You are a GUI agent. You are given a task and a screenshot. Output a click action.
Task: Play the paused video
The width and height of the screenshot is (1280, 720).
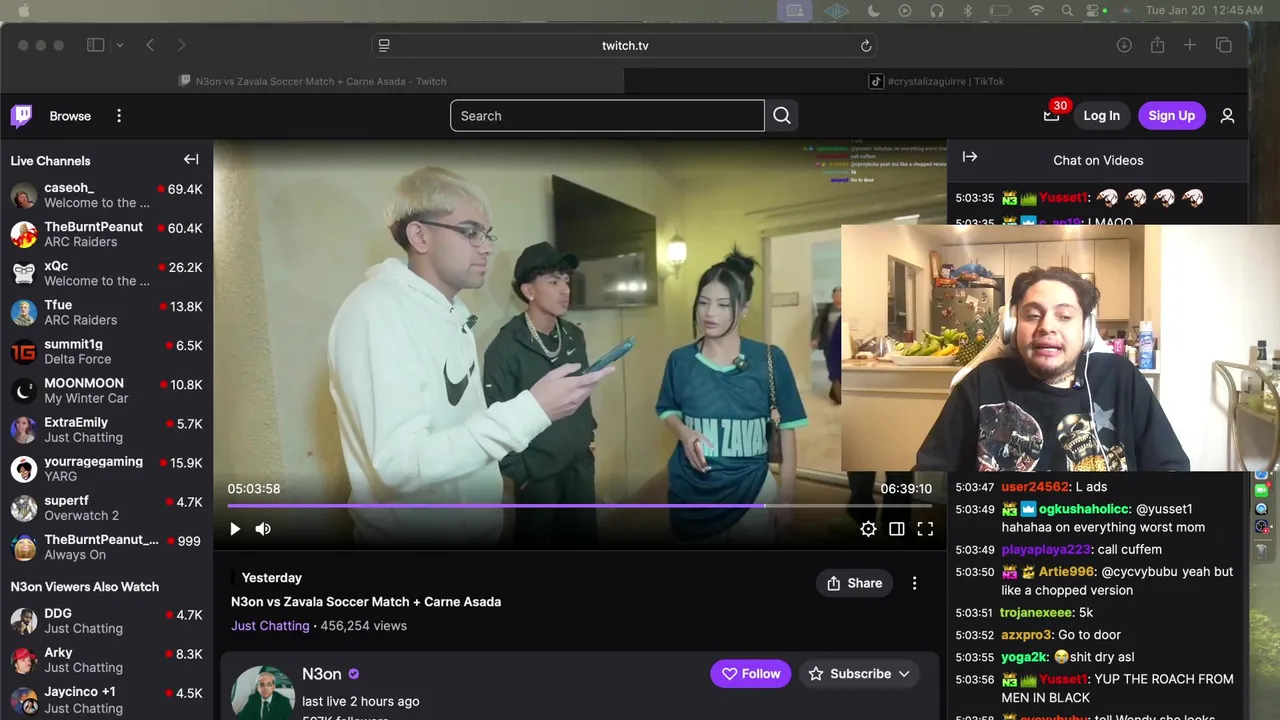[235, 529]
